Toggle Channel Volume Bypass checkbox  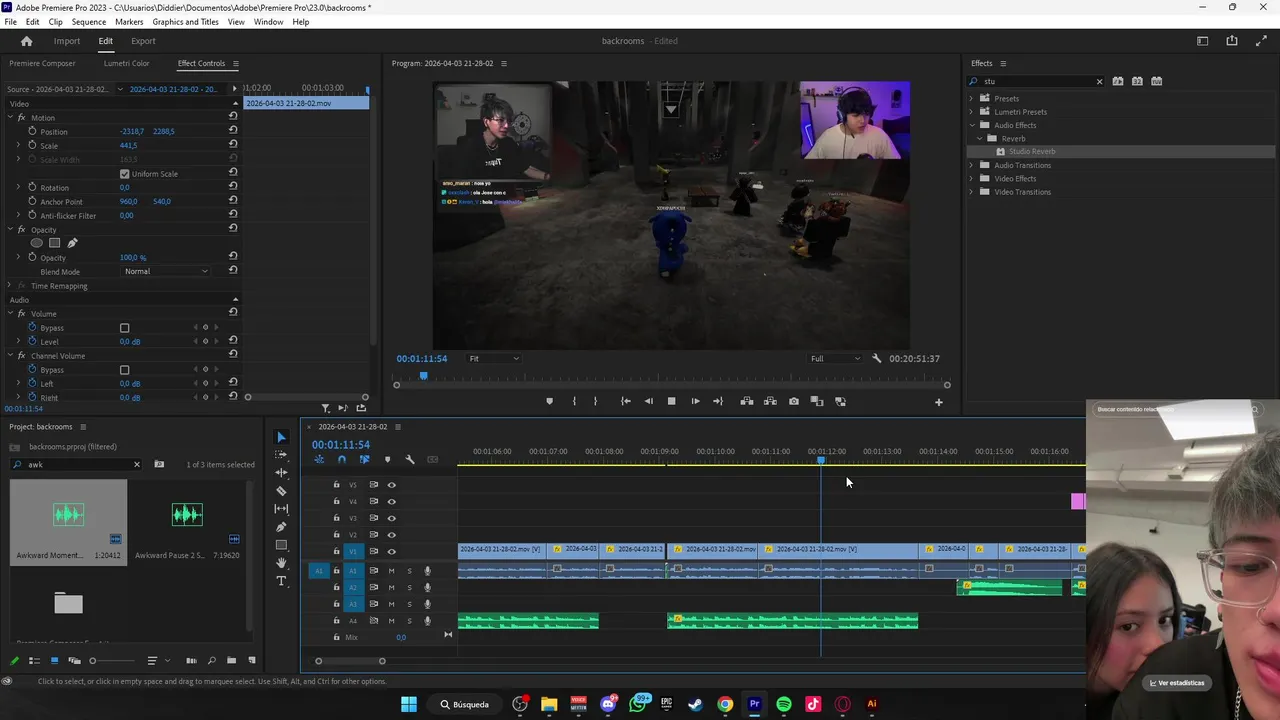point(125,370)
